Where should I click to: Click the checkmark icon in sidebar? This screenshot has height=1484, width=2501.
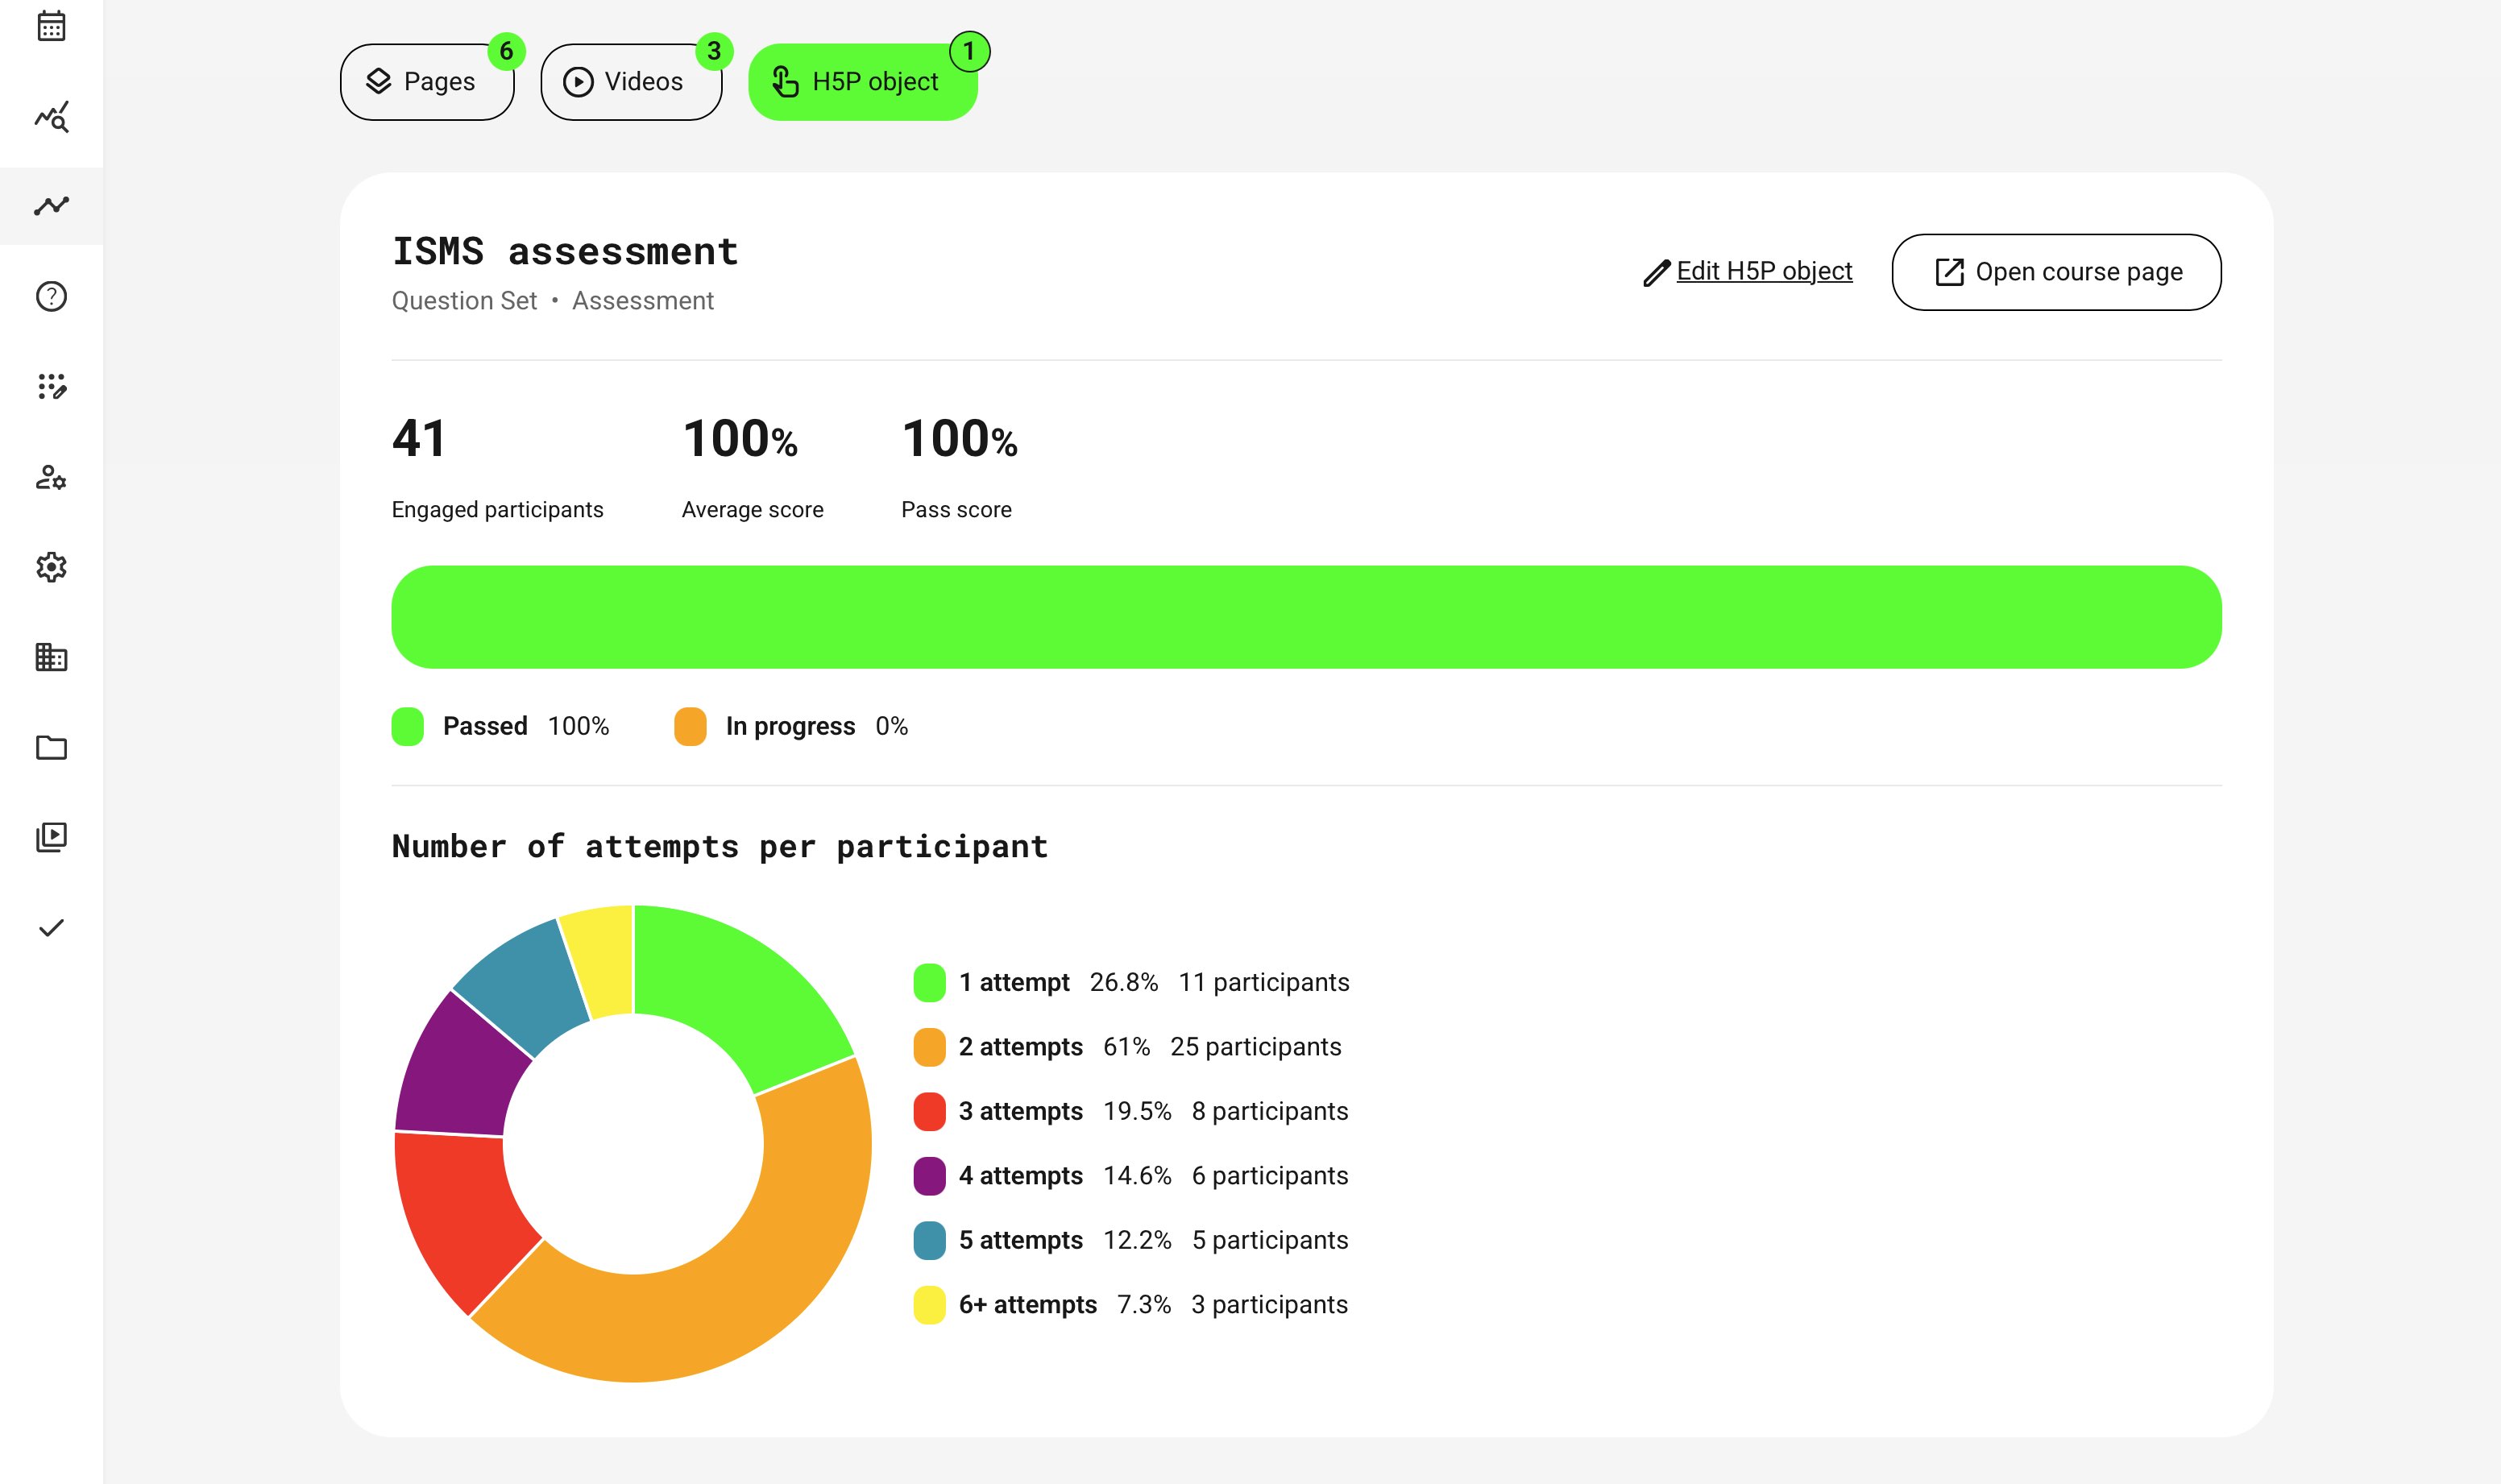[x=51, y=928]
